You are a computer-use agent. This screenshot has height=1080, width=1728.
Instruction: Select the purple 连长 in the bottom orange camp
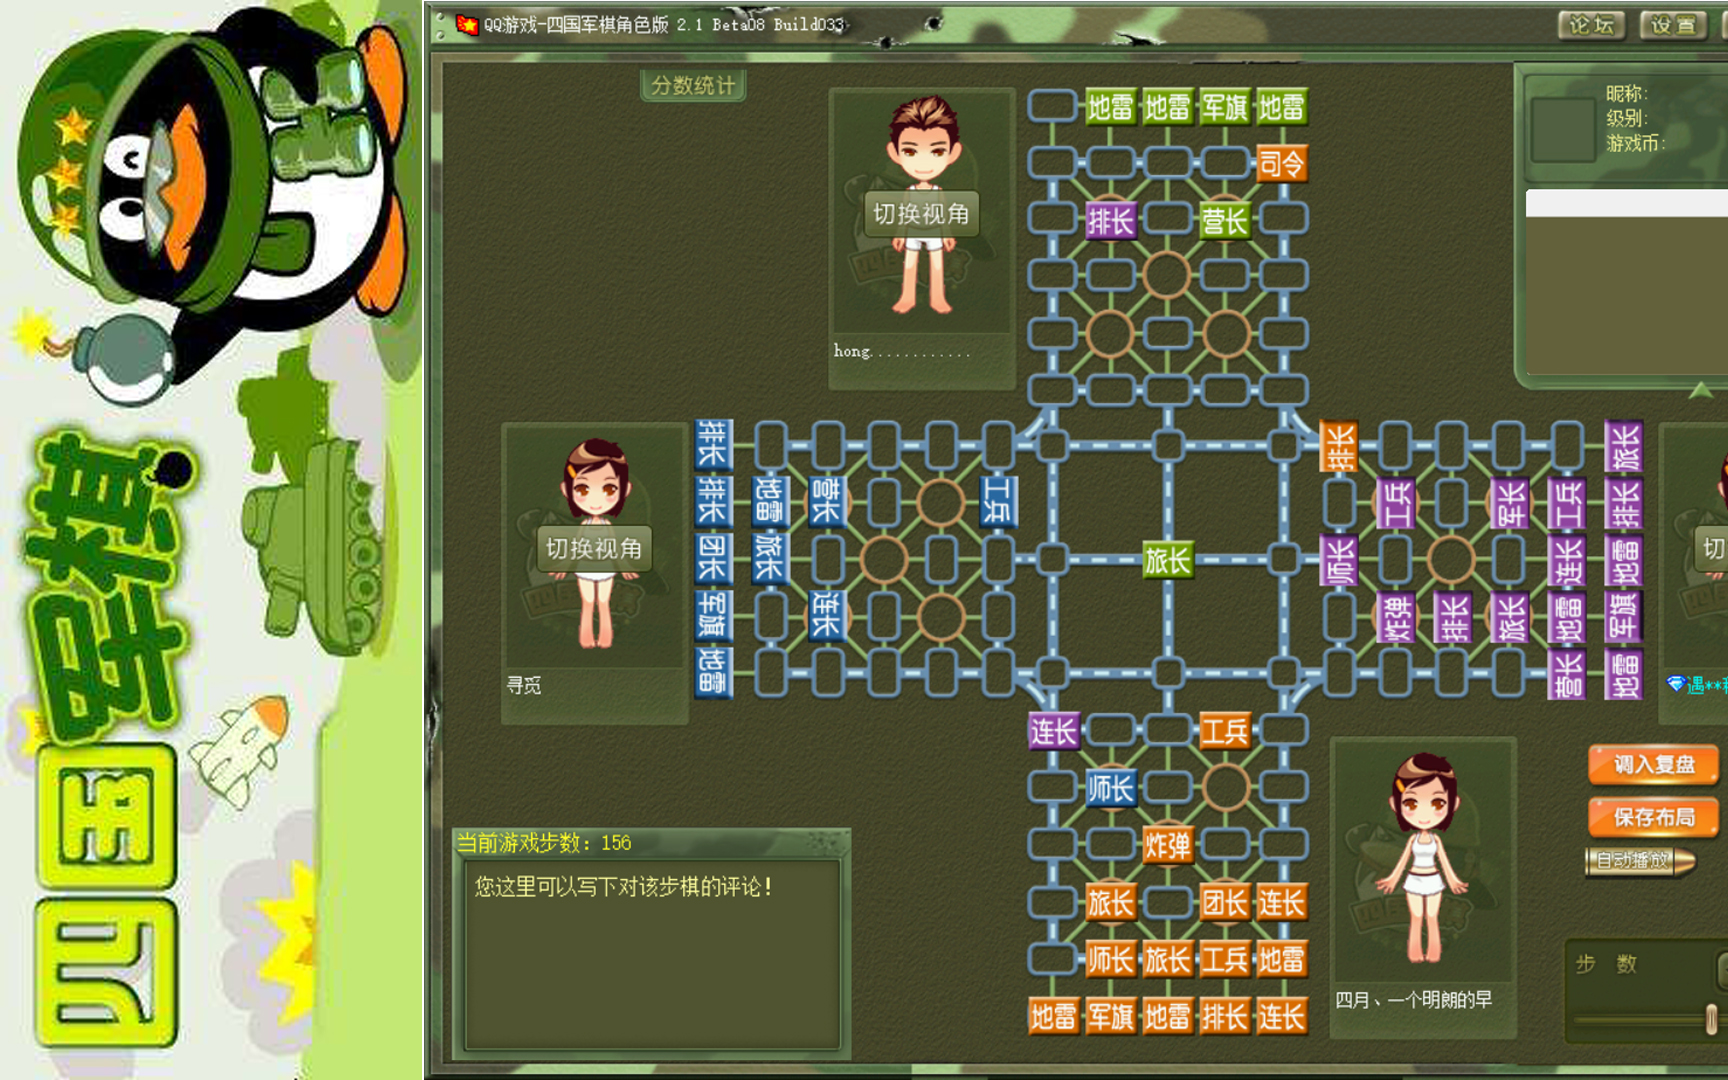(1053, 732)
